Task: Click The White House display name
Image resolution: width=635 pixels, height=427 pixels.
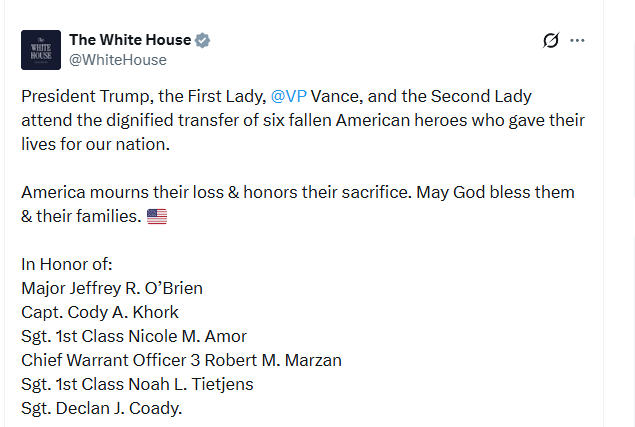Action: (x=129, y=40)
